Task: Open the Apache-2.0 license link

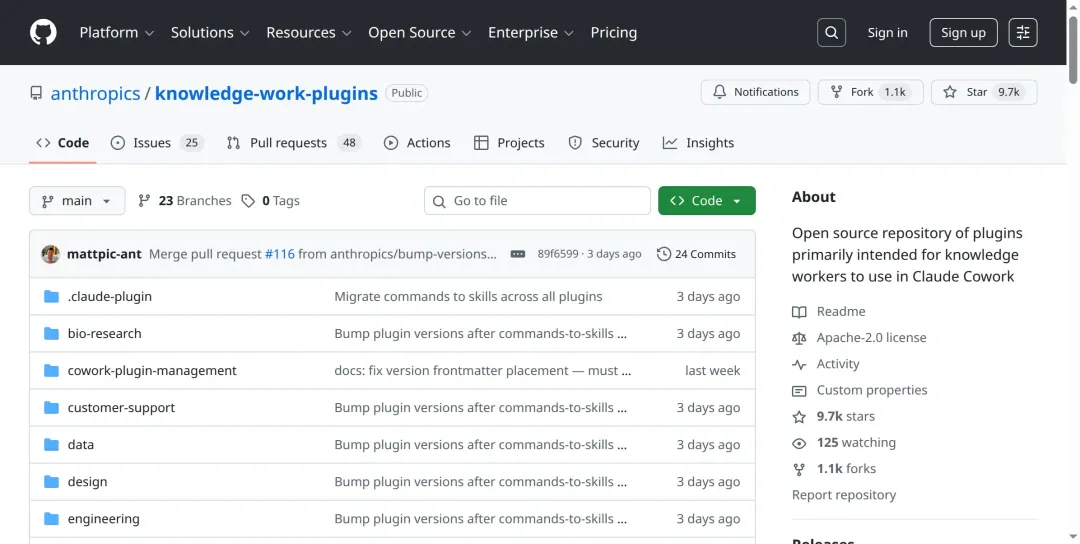Action: pos(871,338)
